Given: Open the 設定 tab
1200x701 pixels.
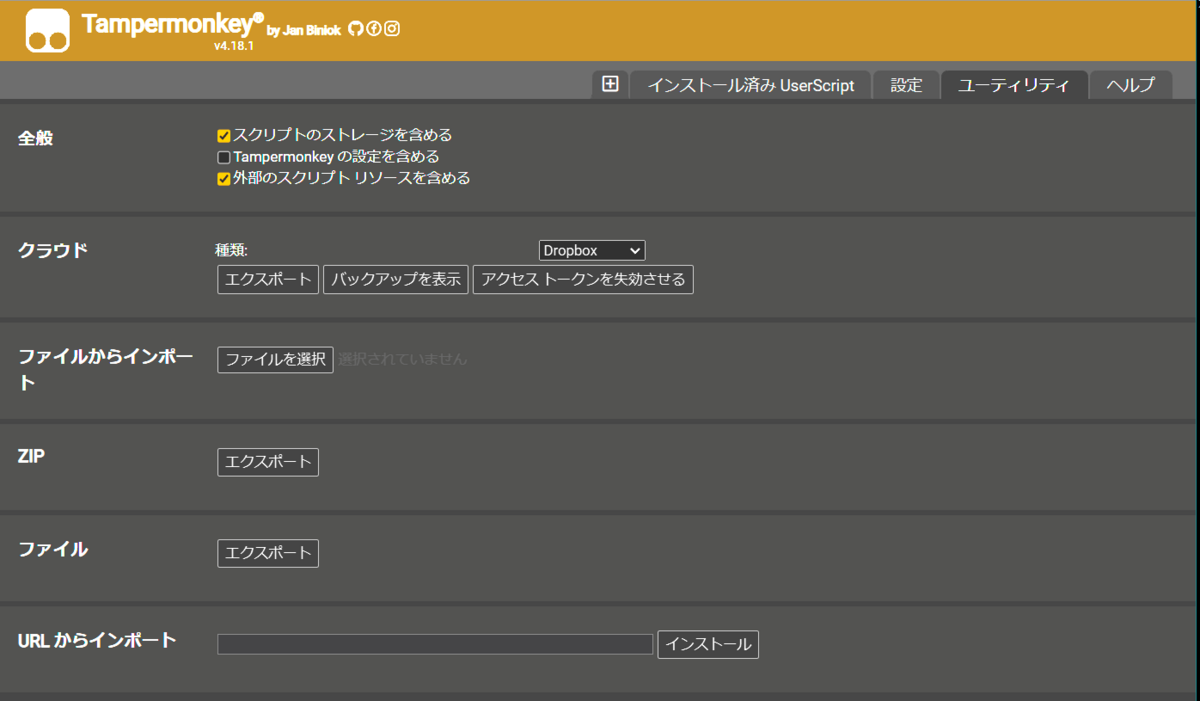Looking at the screenshot, I should (x=906, y=86).
